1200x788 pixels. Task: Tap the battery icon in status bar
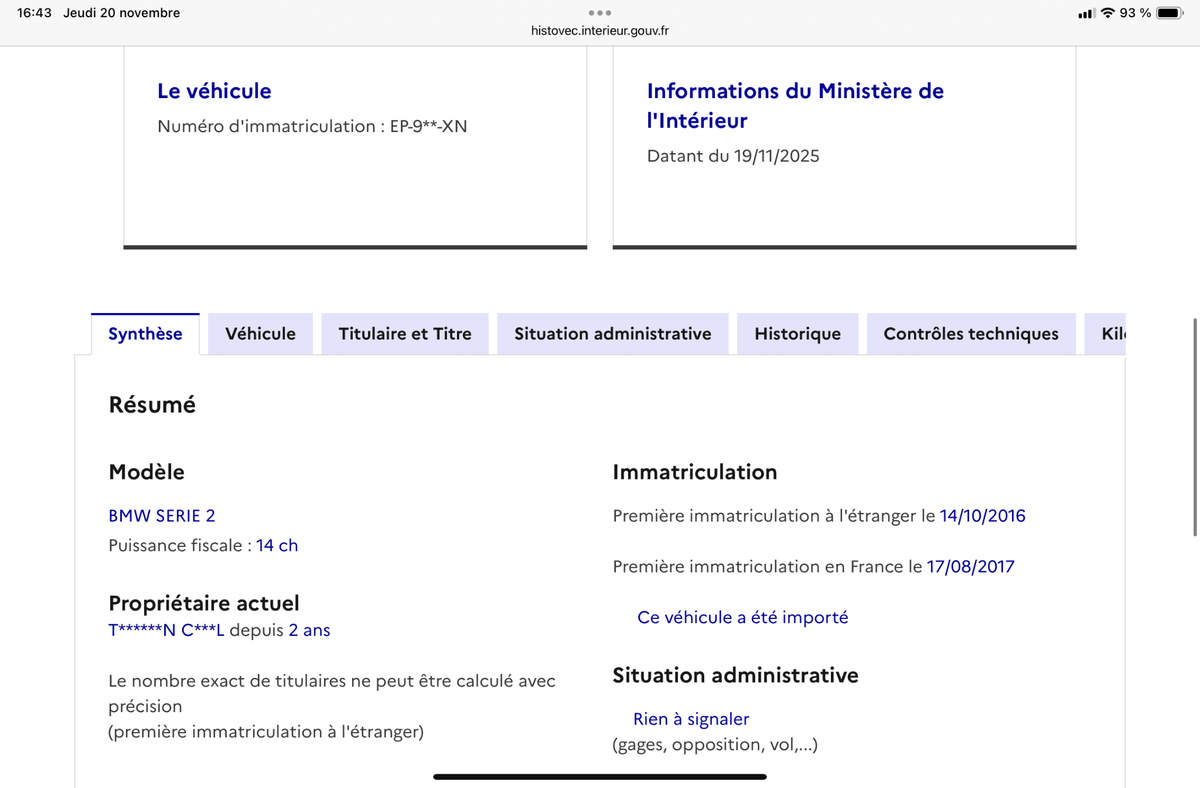(1169, 13)
